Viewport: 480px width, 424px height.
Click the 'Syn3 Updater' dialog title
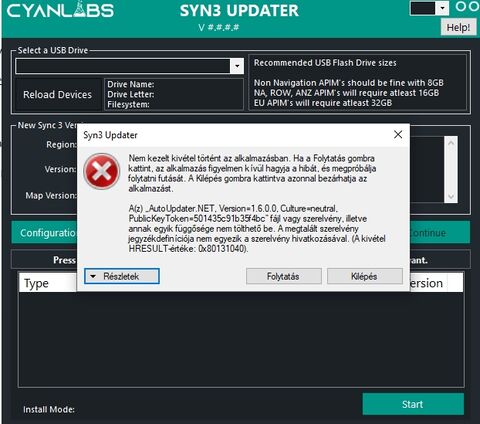coord(110,135)
